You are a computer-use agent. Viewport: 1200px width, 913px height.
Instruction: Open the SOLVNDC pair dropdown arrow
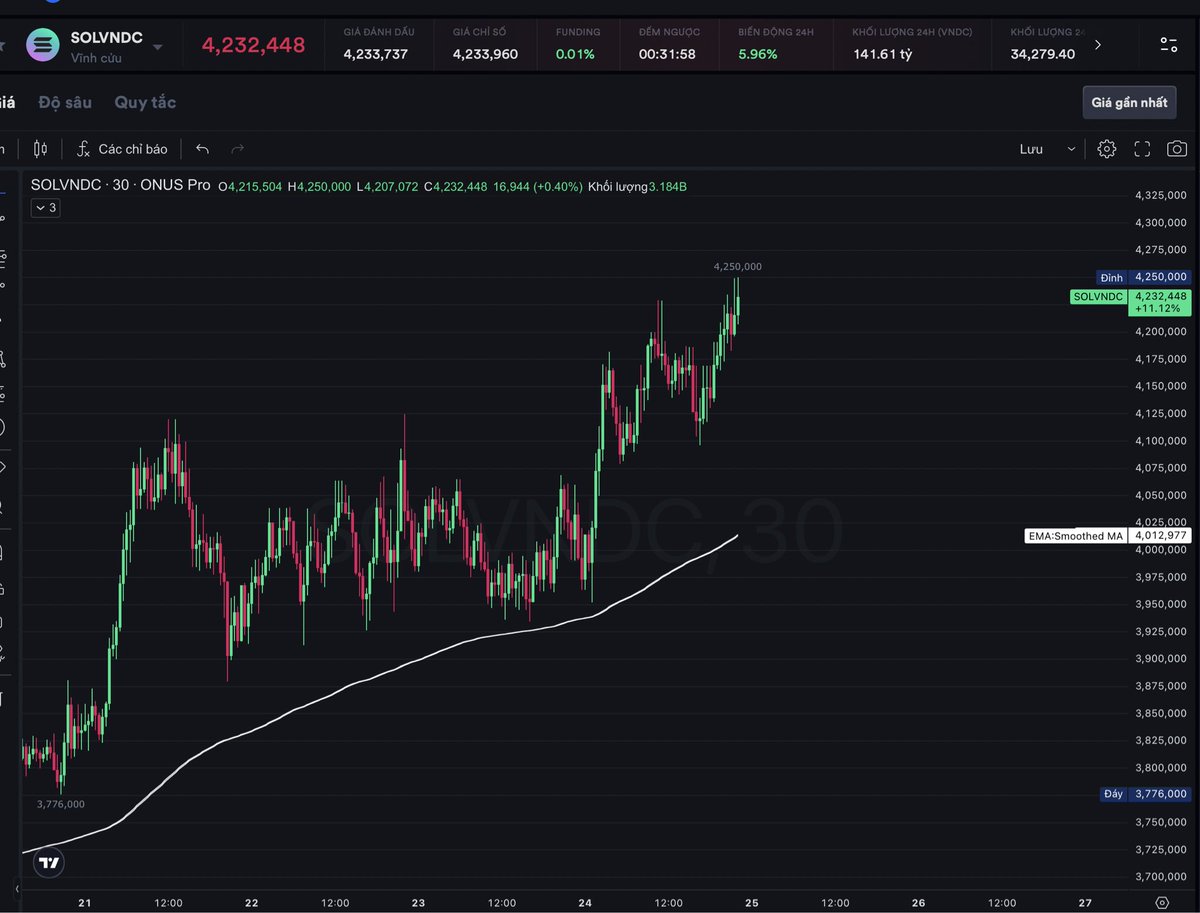[x=157, y=46]
